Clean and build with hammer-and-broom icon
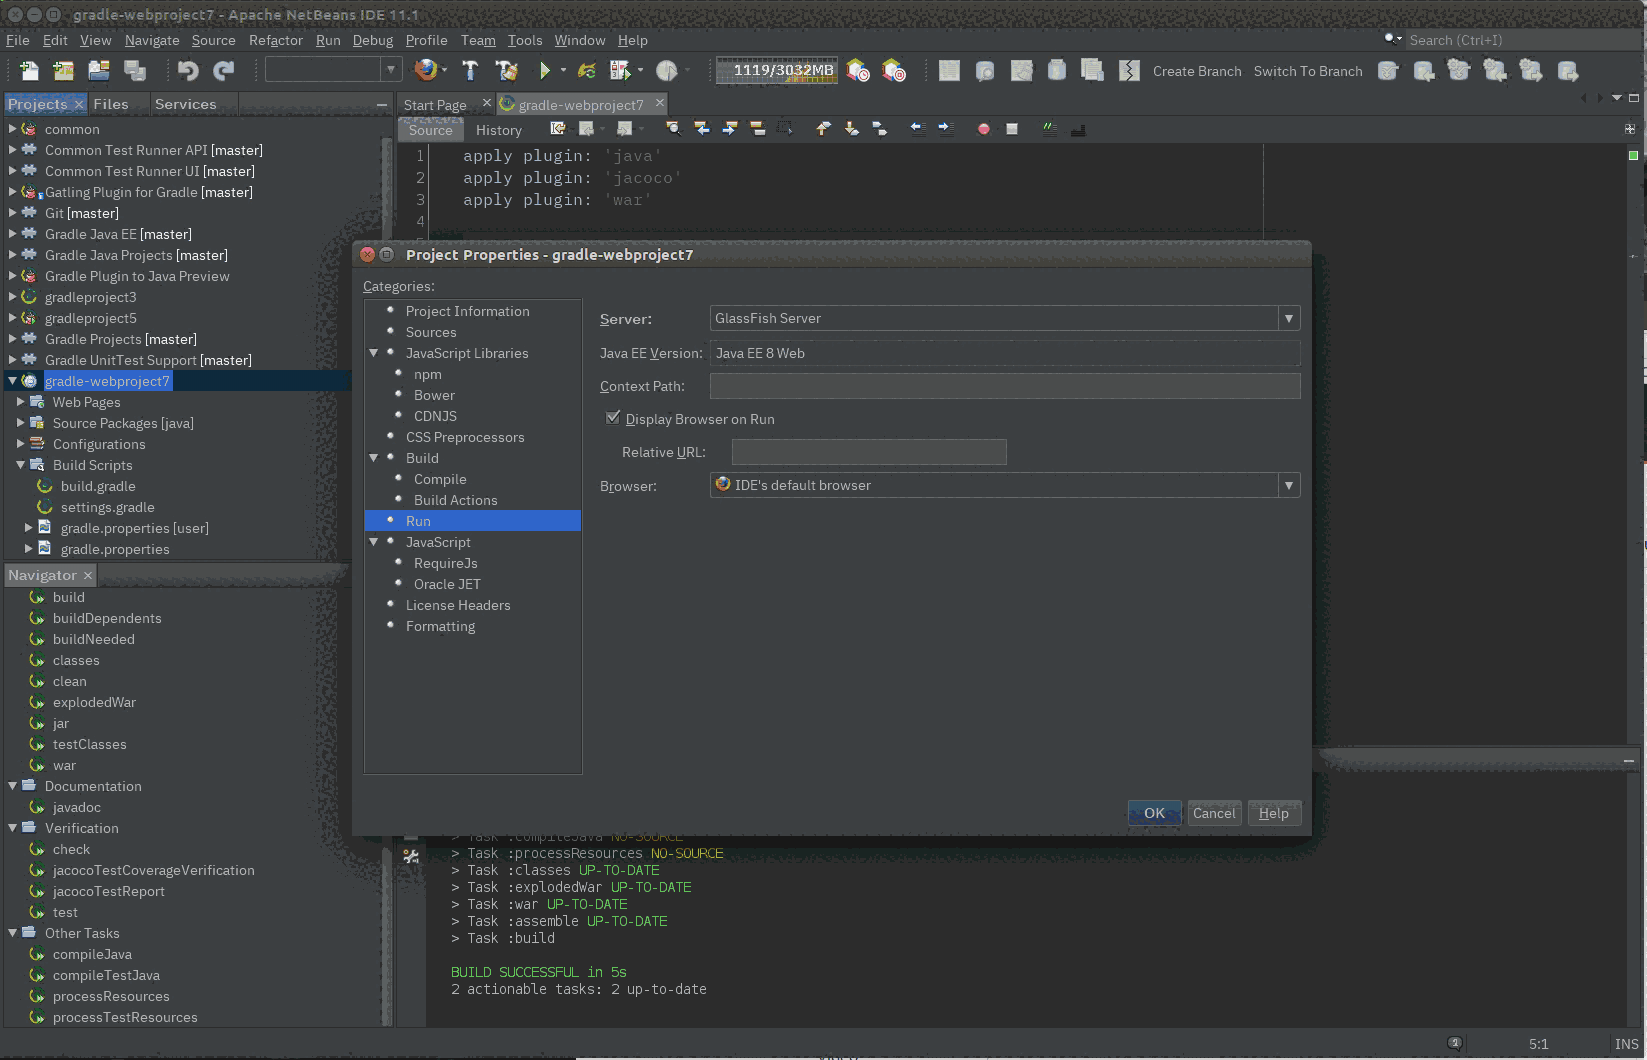This screenshot has height=1060, width=1647. click(507, 70)
